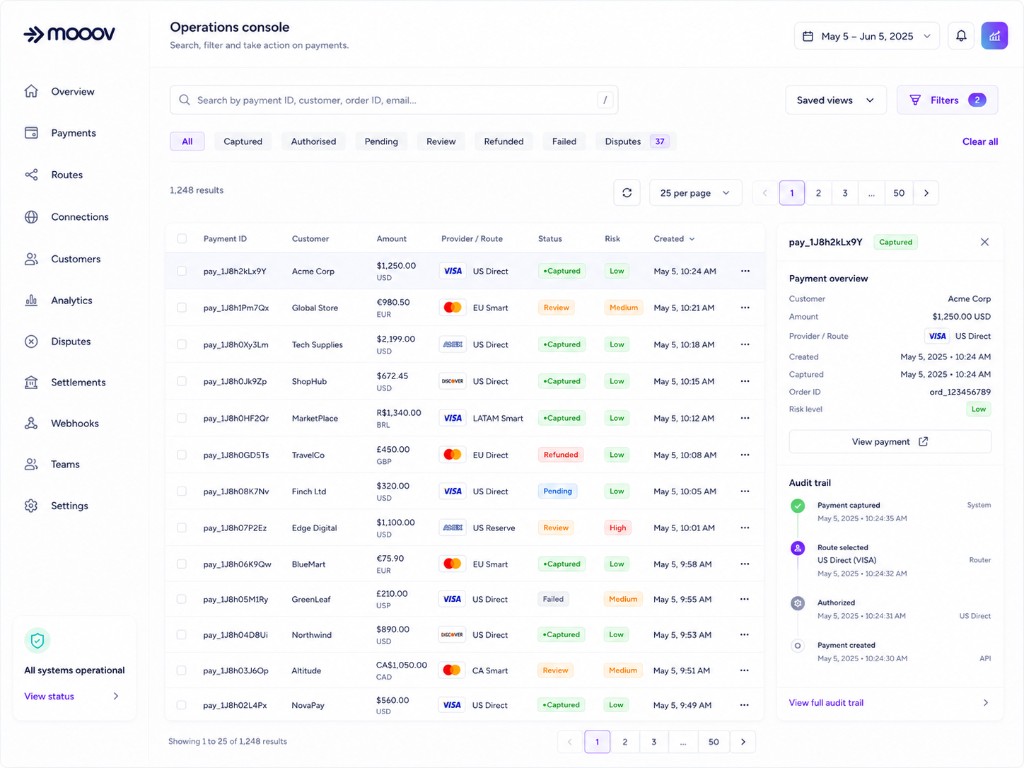This screenshot has height=768, width=1024.
Task: Go to Payments in the sidebar
Action: tap(72, 133)
